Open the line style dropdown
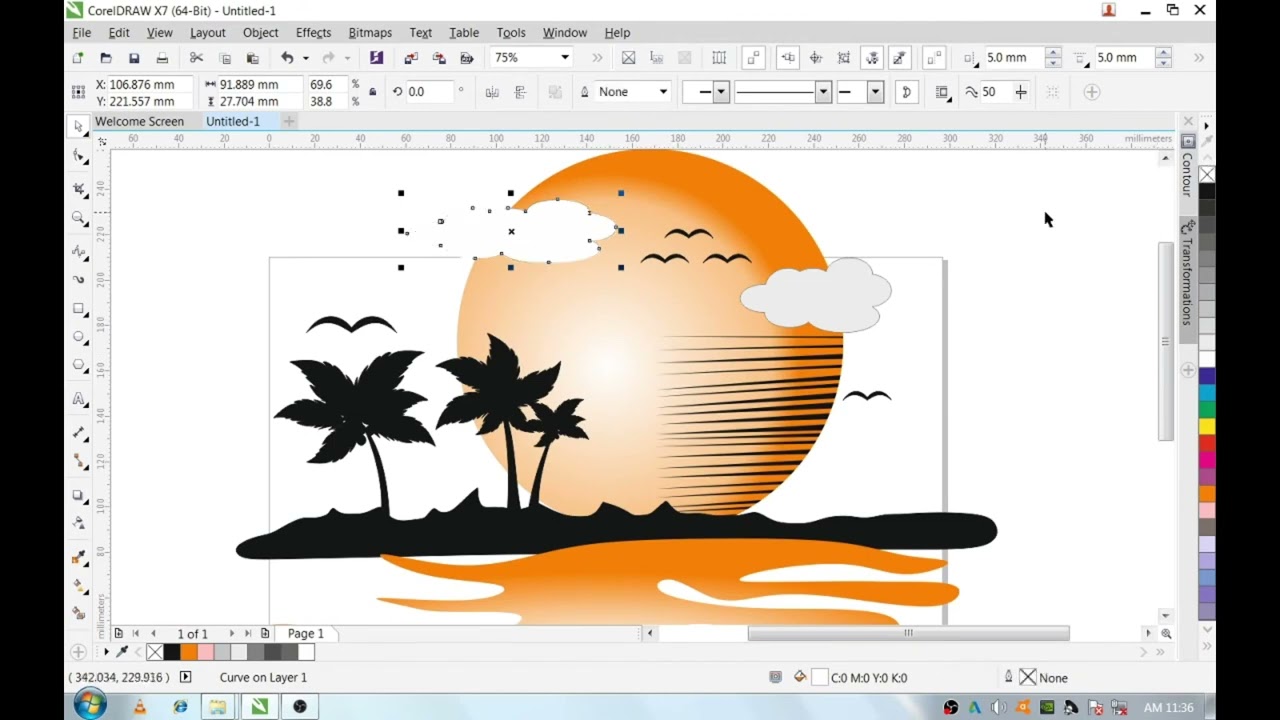The height and width of the screenshot is (720, 1280). 823,92
